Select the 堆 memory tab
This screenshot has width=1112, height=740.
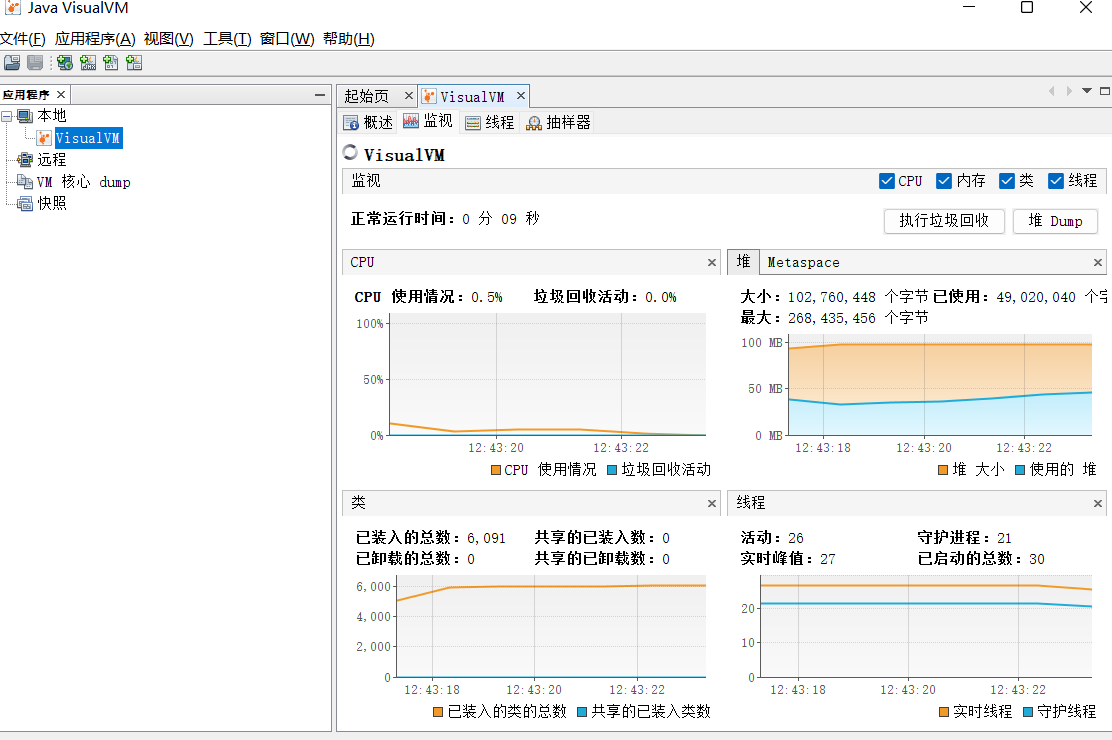pyautogui.click(x=743, y=262)
